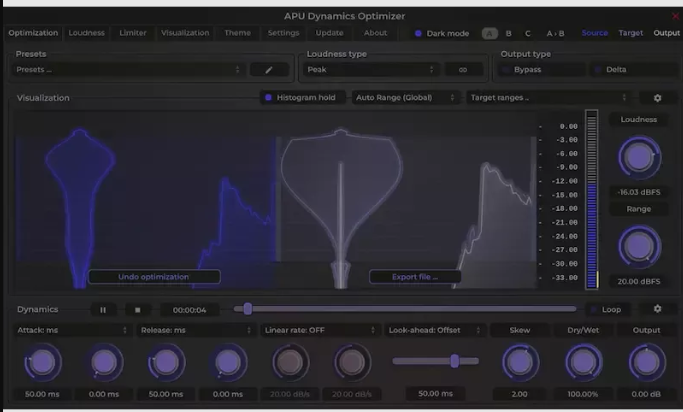The height and width of the screenshot is (412, 683).
Task: Open the Presets dropdown
Action: point(128,70)
